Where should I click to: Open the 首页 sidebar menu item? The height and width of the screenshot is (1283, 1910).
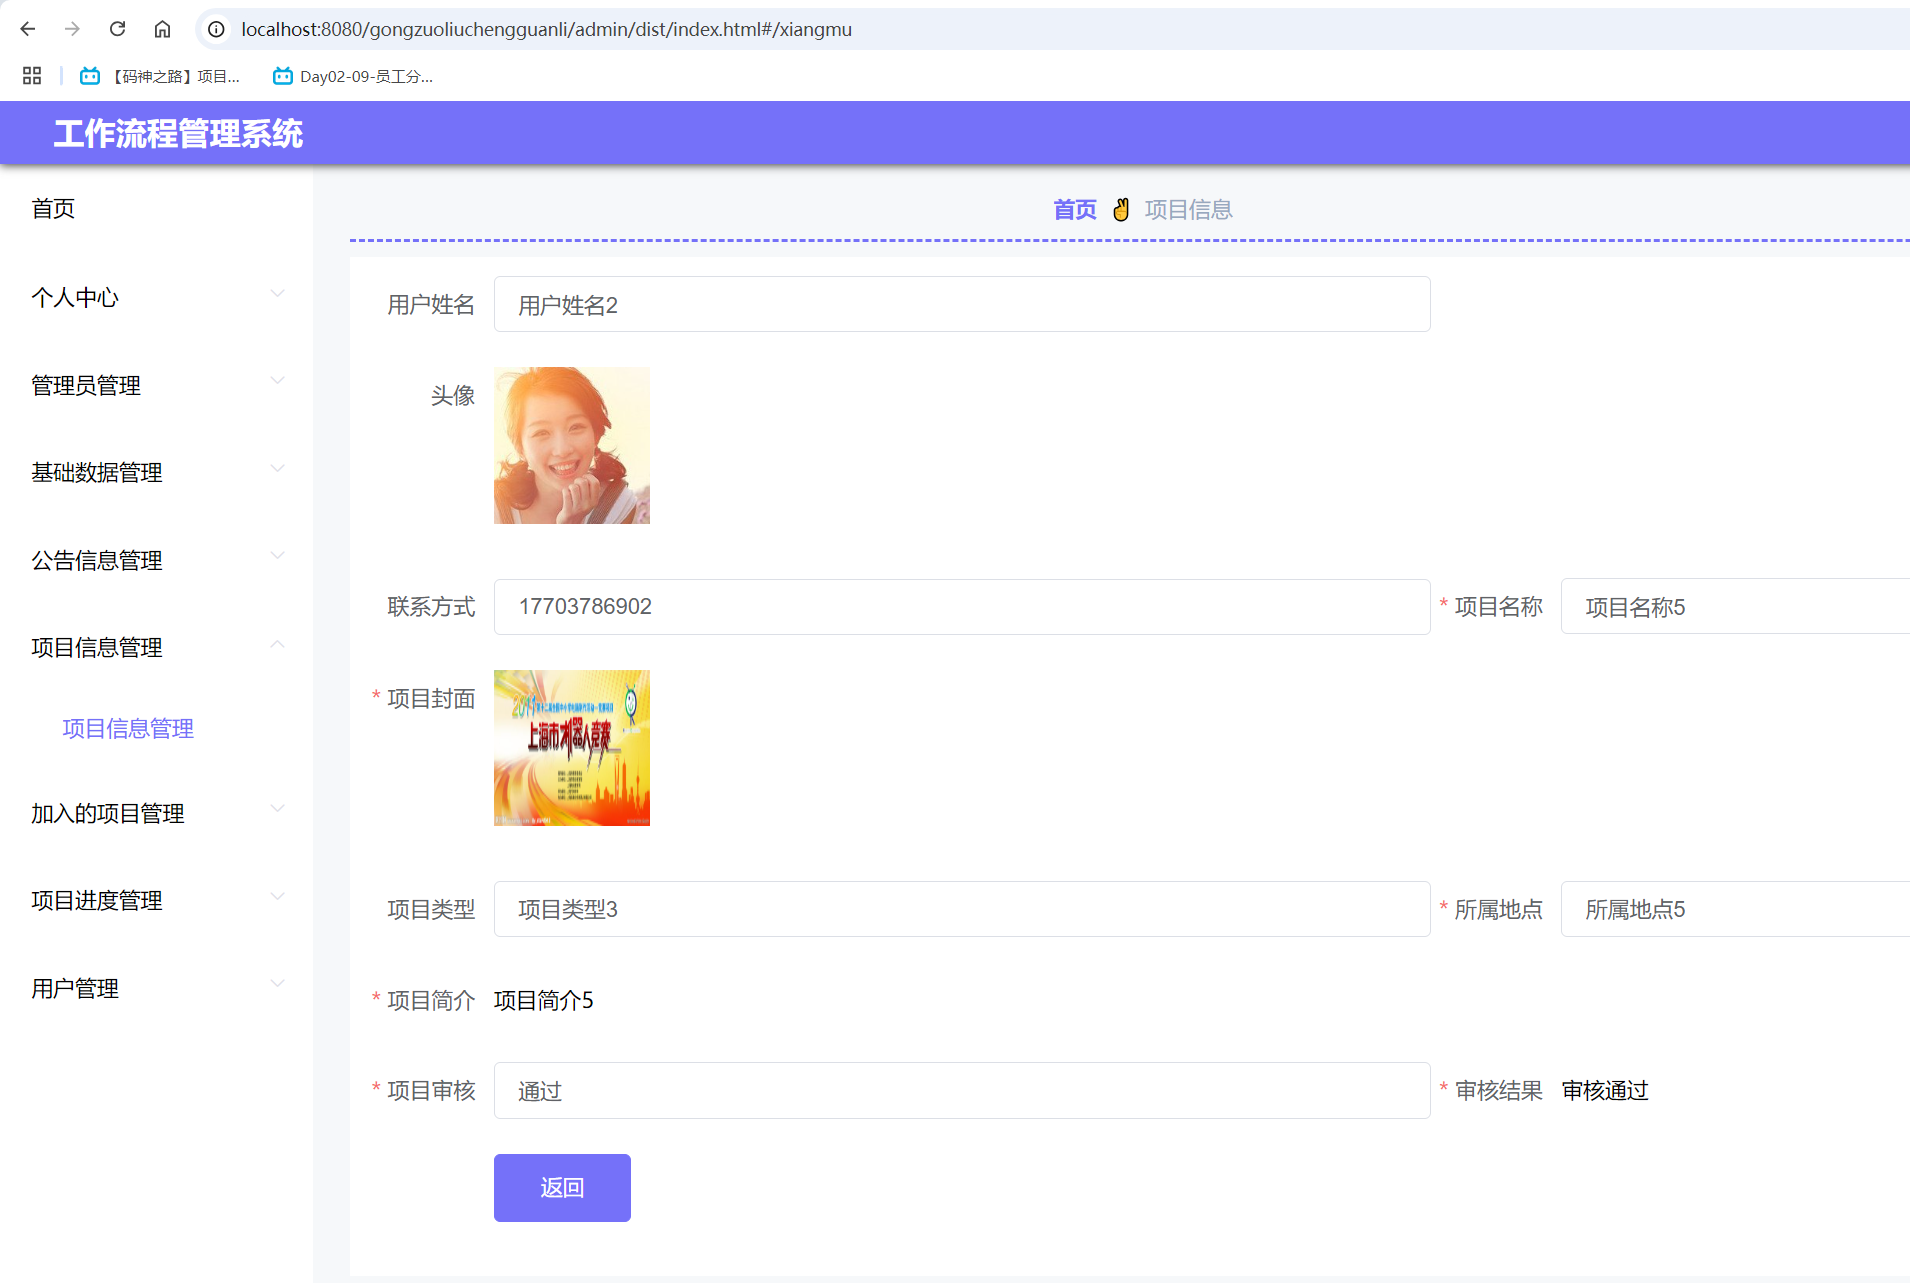coord(53,208)
